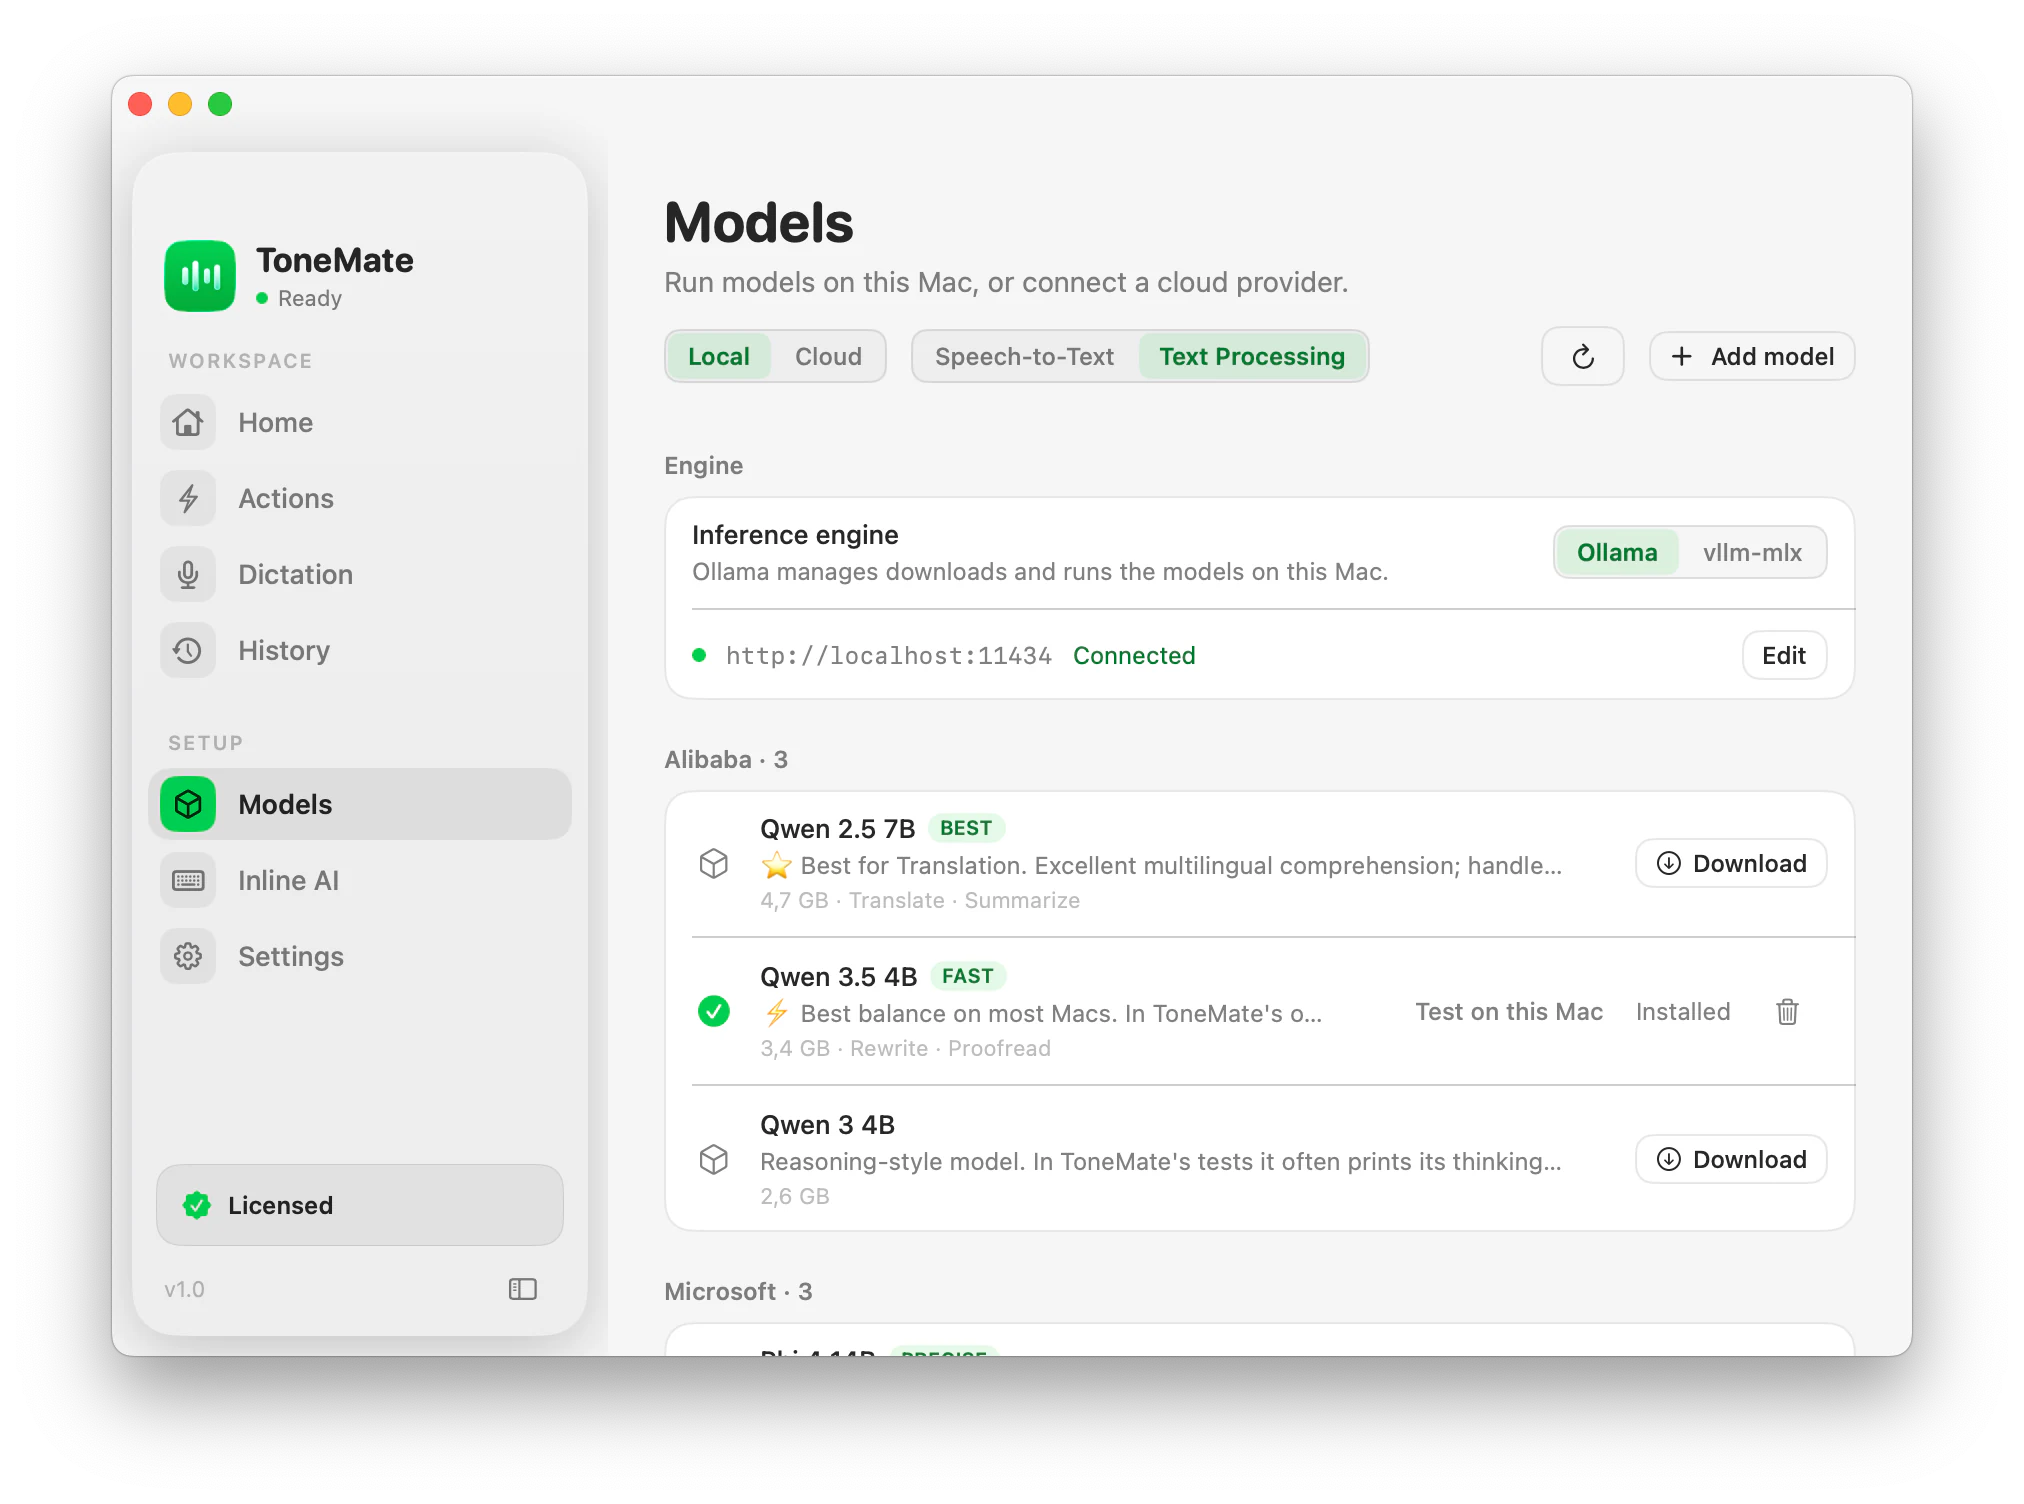
Task: Open the Actions lightning bolt item
Action: 360,498
